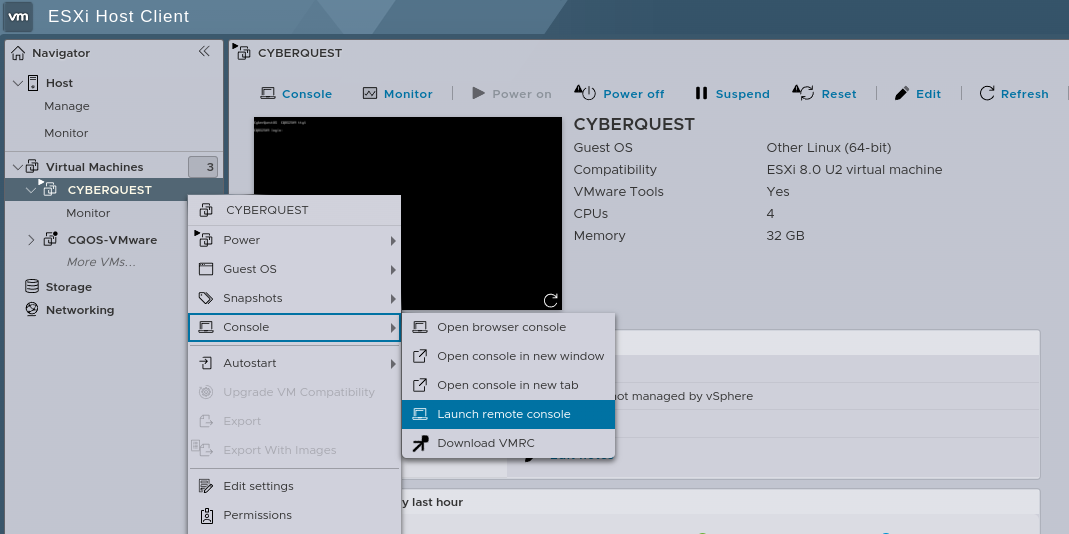This screenshot has height=534, width=1069.
Task: Click the Console toolbar button
Action: [x=296, y=94]
